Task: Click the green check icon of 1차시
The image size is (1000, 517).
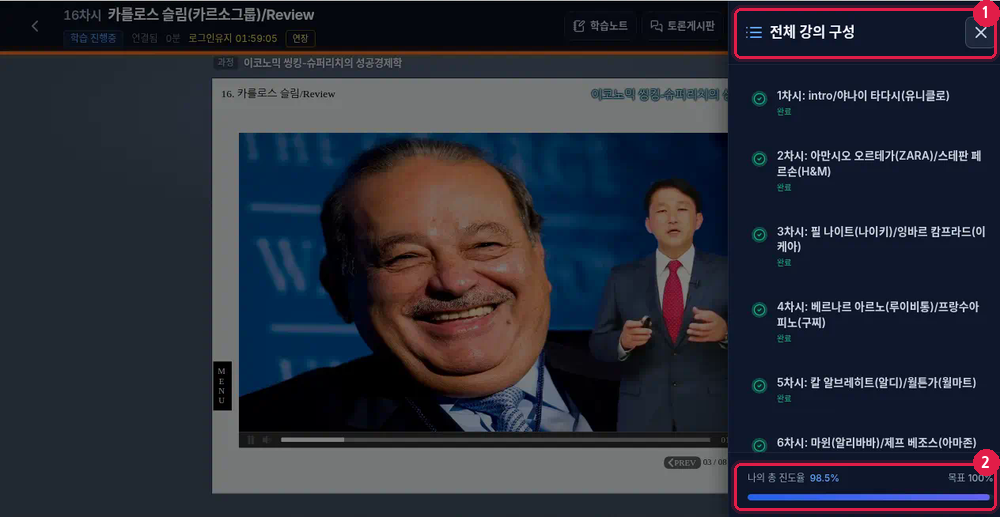Action: tap(759, 99)
